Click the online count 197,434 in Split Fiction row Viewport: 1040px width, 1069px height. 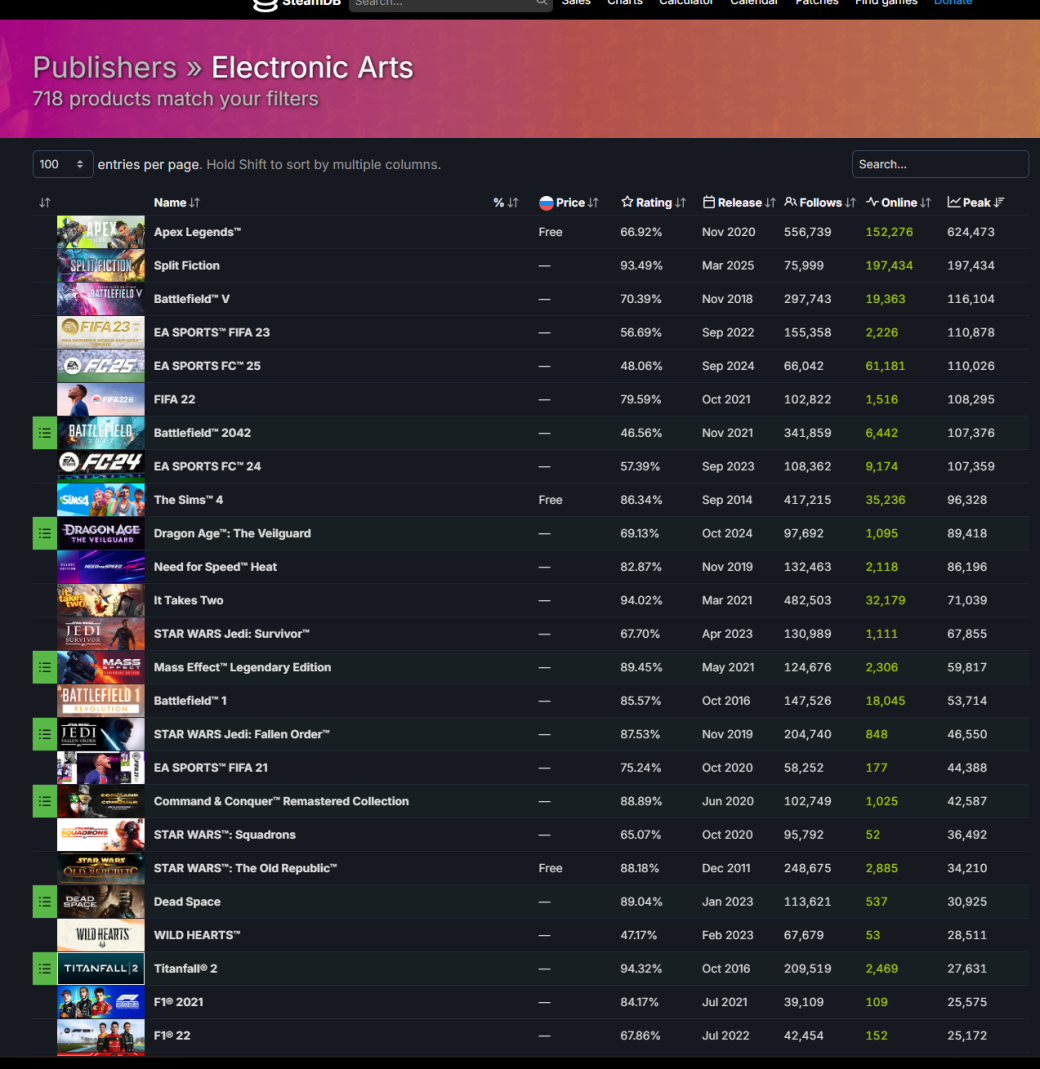click(x=889, y=265)
